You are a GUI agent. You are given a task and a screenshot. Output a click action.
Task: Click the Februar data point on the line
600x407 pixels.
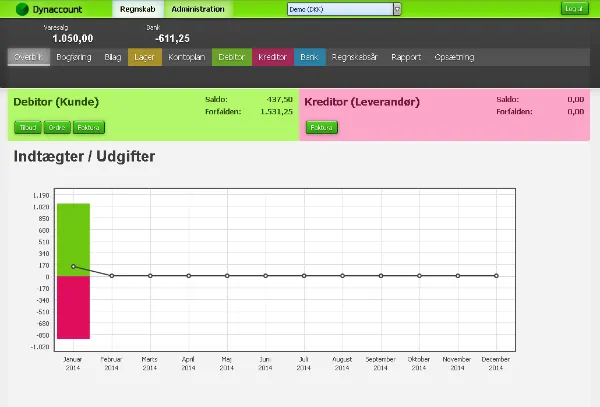coord(112,275)
